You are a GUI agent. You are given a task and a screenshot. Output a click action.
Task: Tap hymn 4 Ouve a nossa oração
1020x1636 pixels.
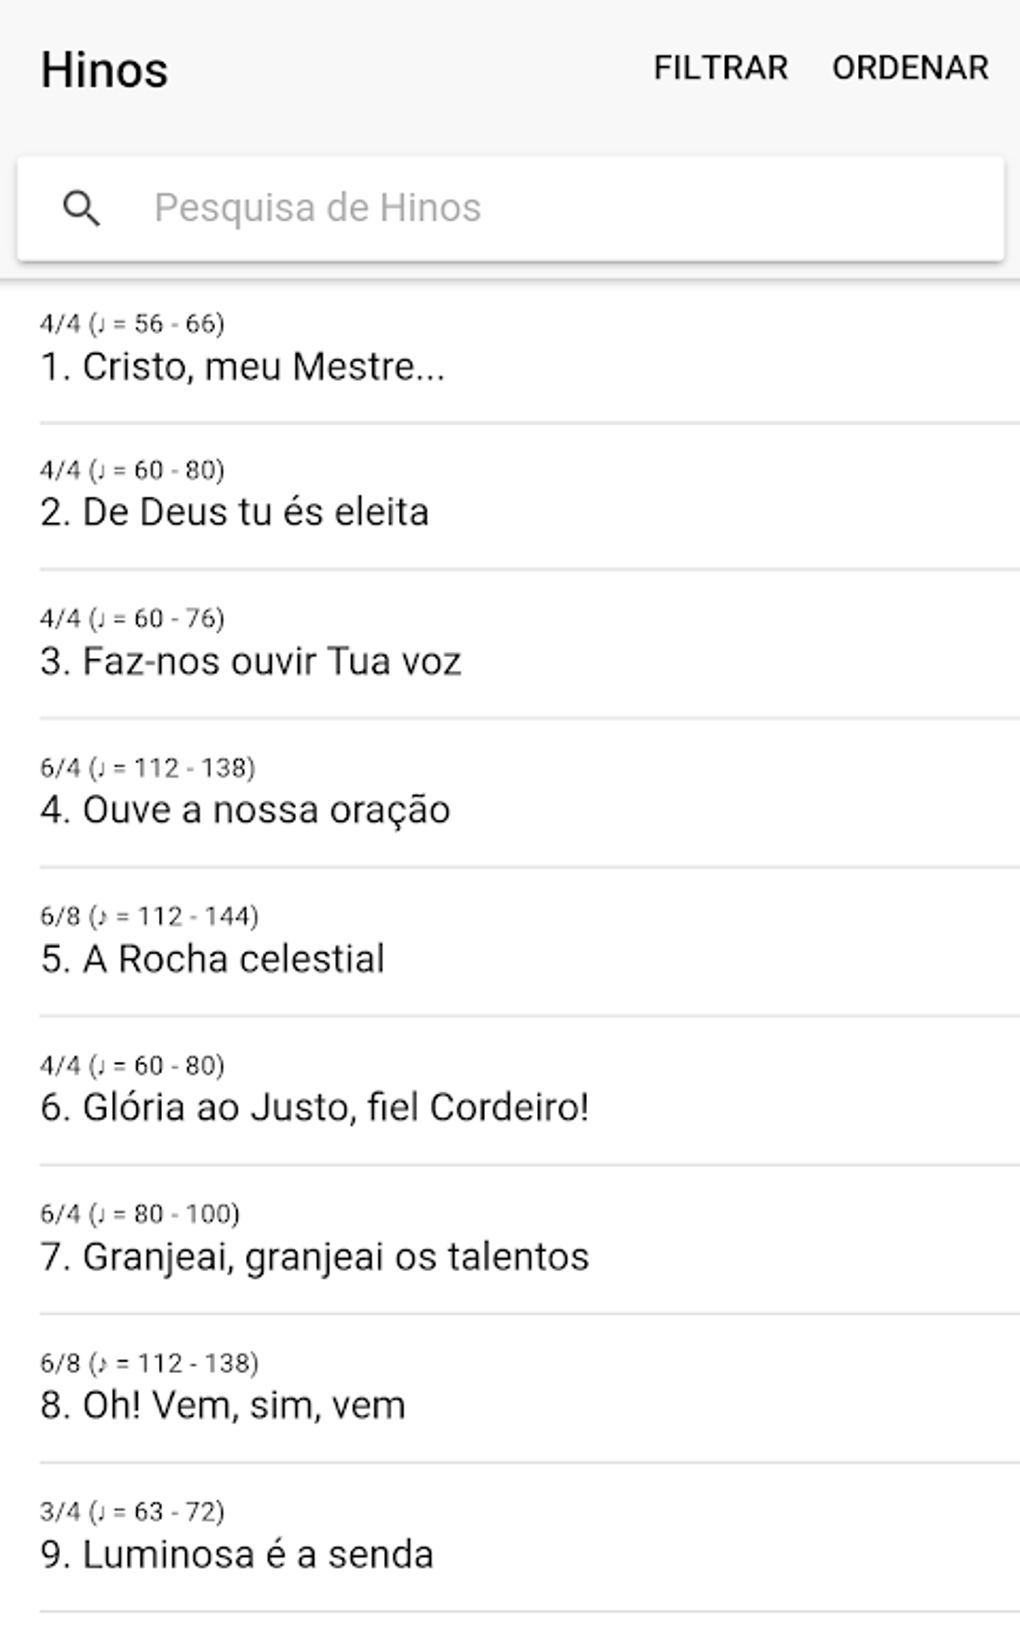pos(245,810)
